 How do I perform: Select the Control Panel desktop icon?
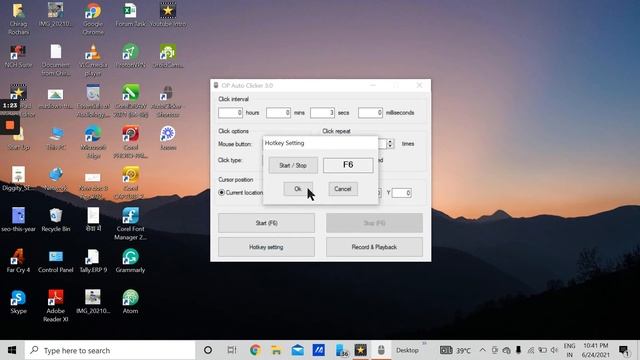tap(56, 260)
